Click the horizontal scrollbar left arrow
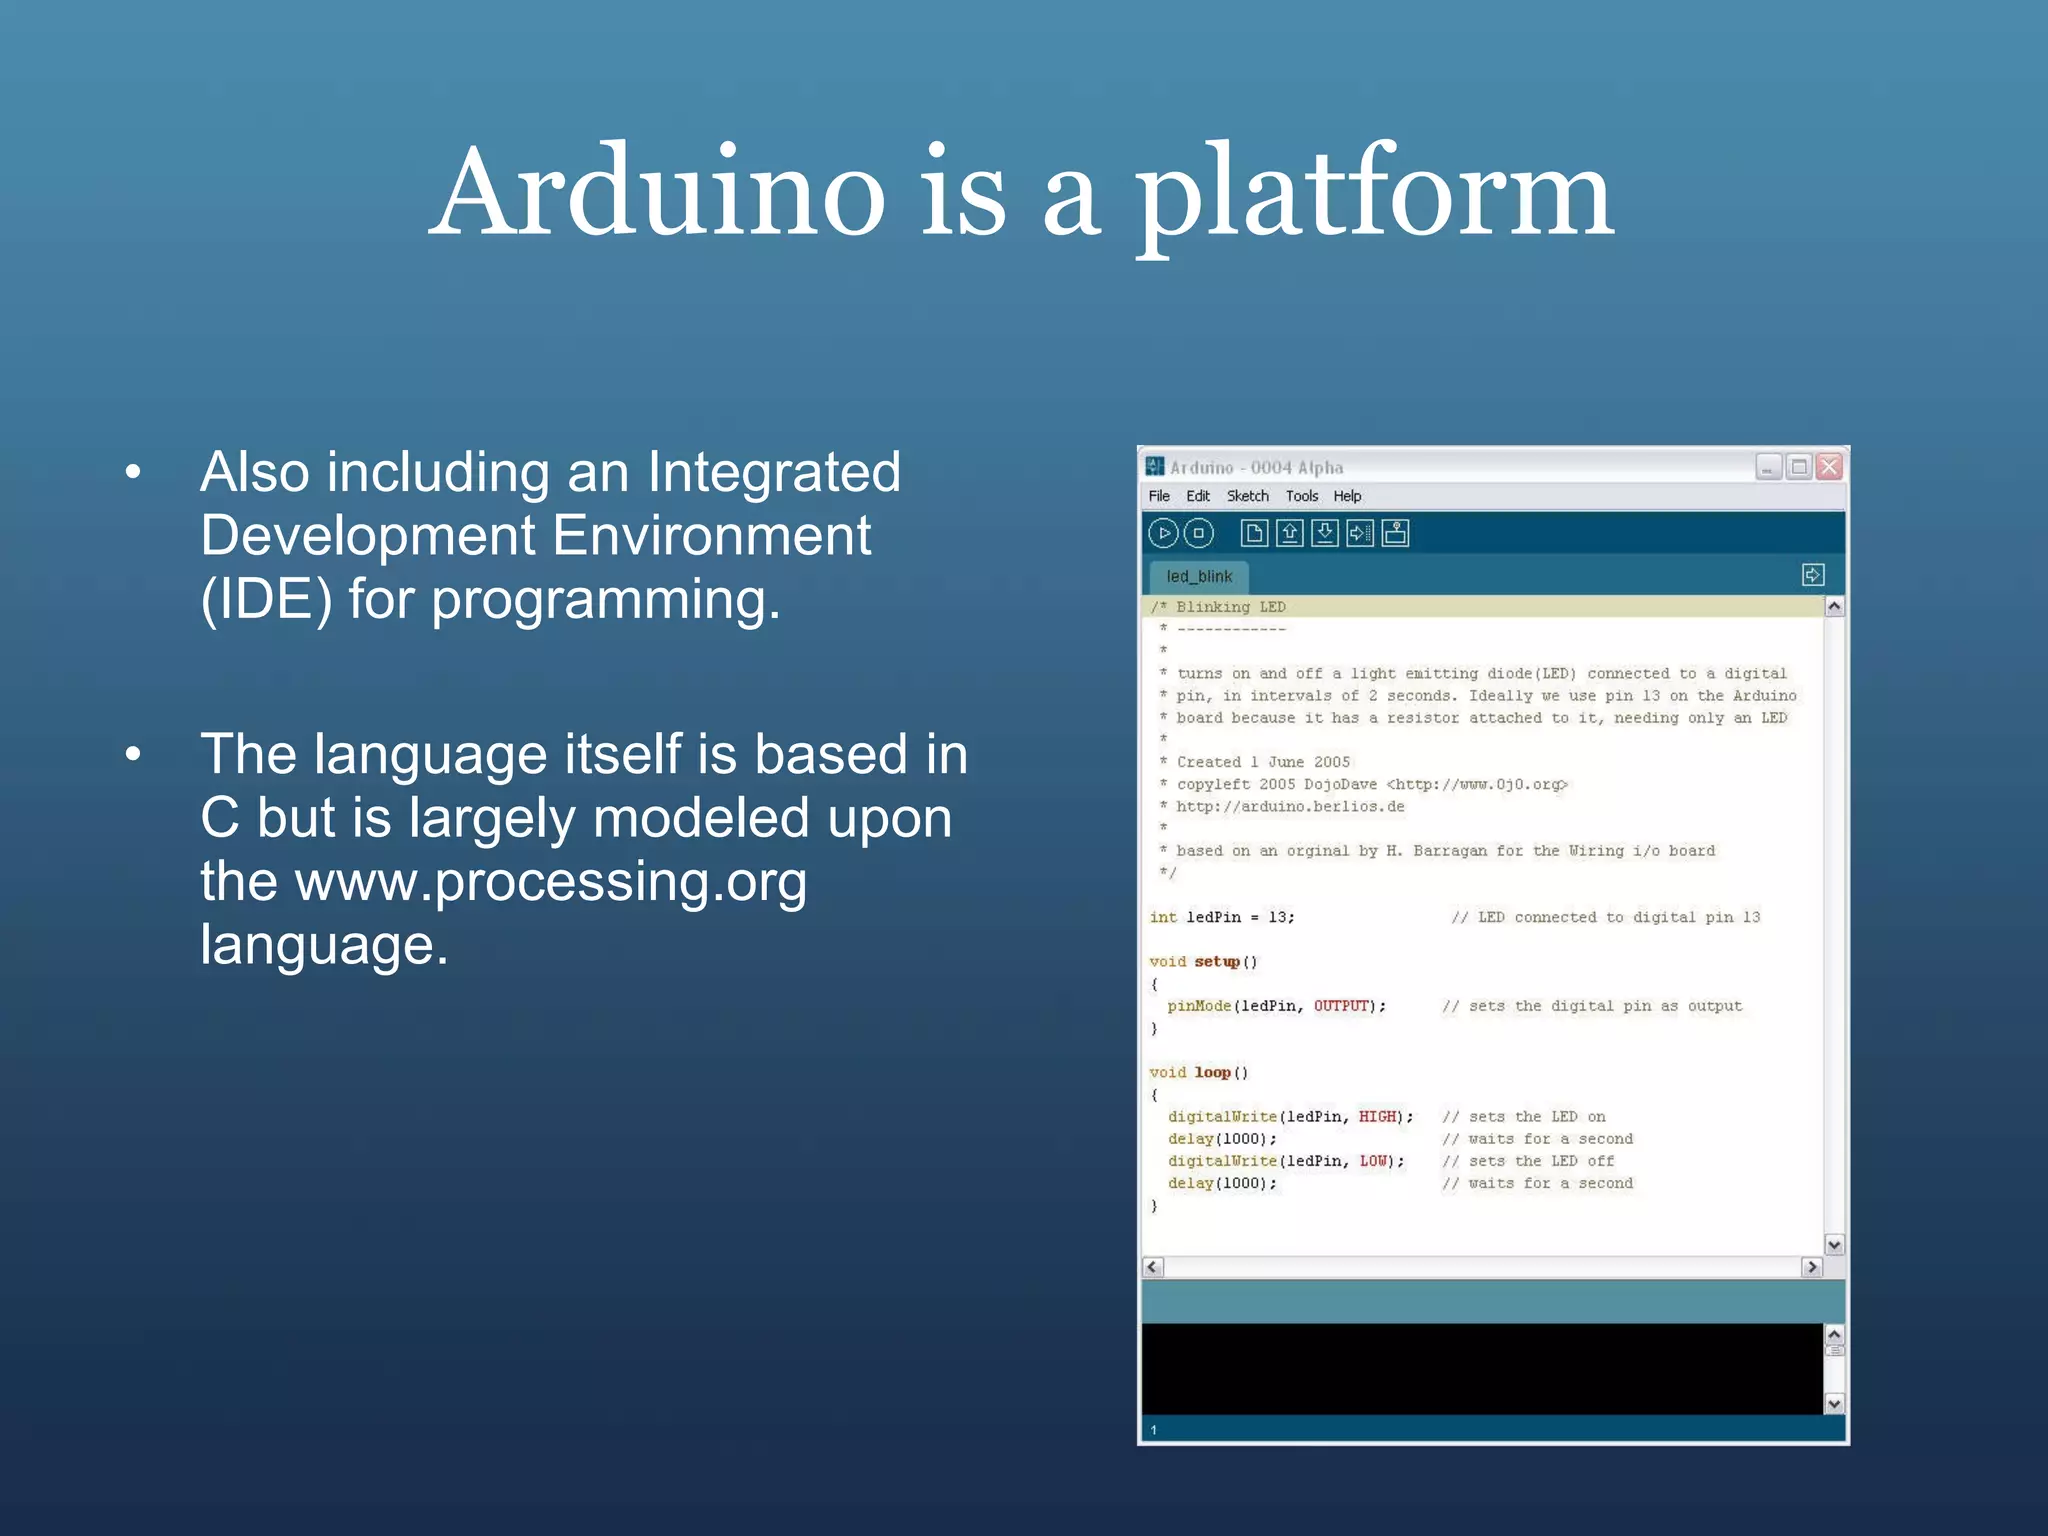The width and height of the screenshot is (2048, 1536). (1153, 1267)
